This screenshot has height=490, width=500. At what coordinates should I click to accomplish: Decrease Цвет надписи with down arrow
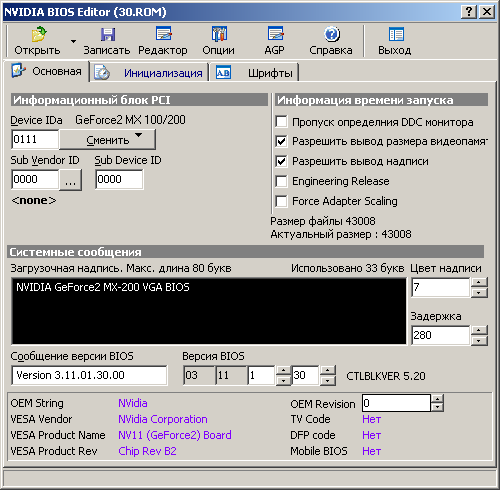click(x=479, y=292)
